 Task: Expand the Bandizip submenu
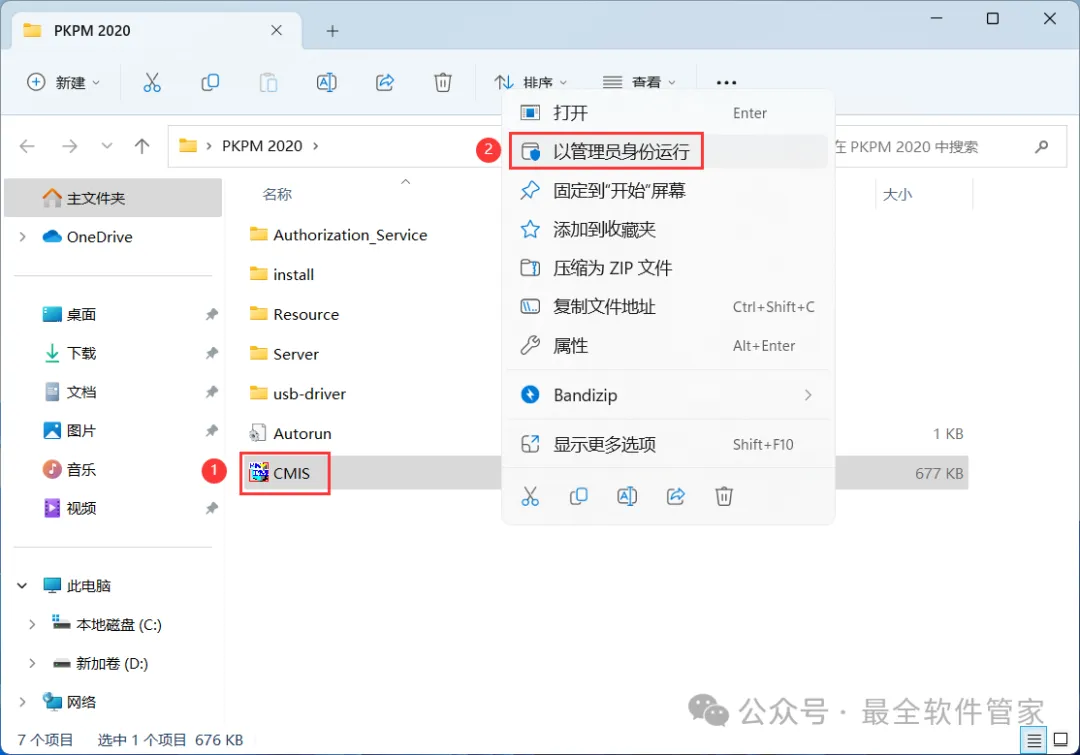click(x=808, y=395)
